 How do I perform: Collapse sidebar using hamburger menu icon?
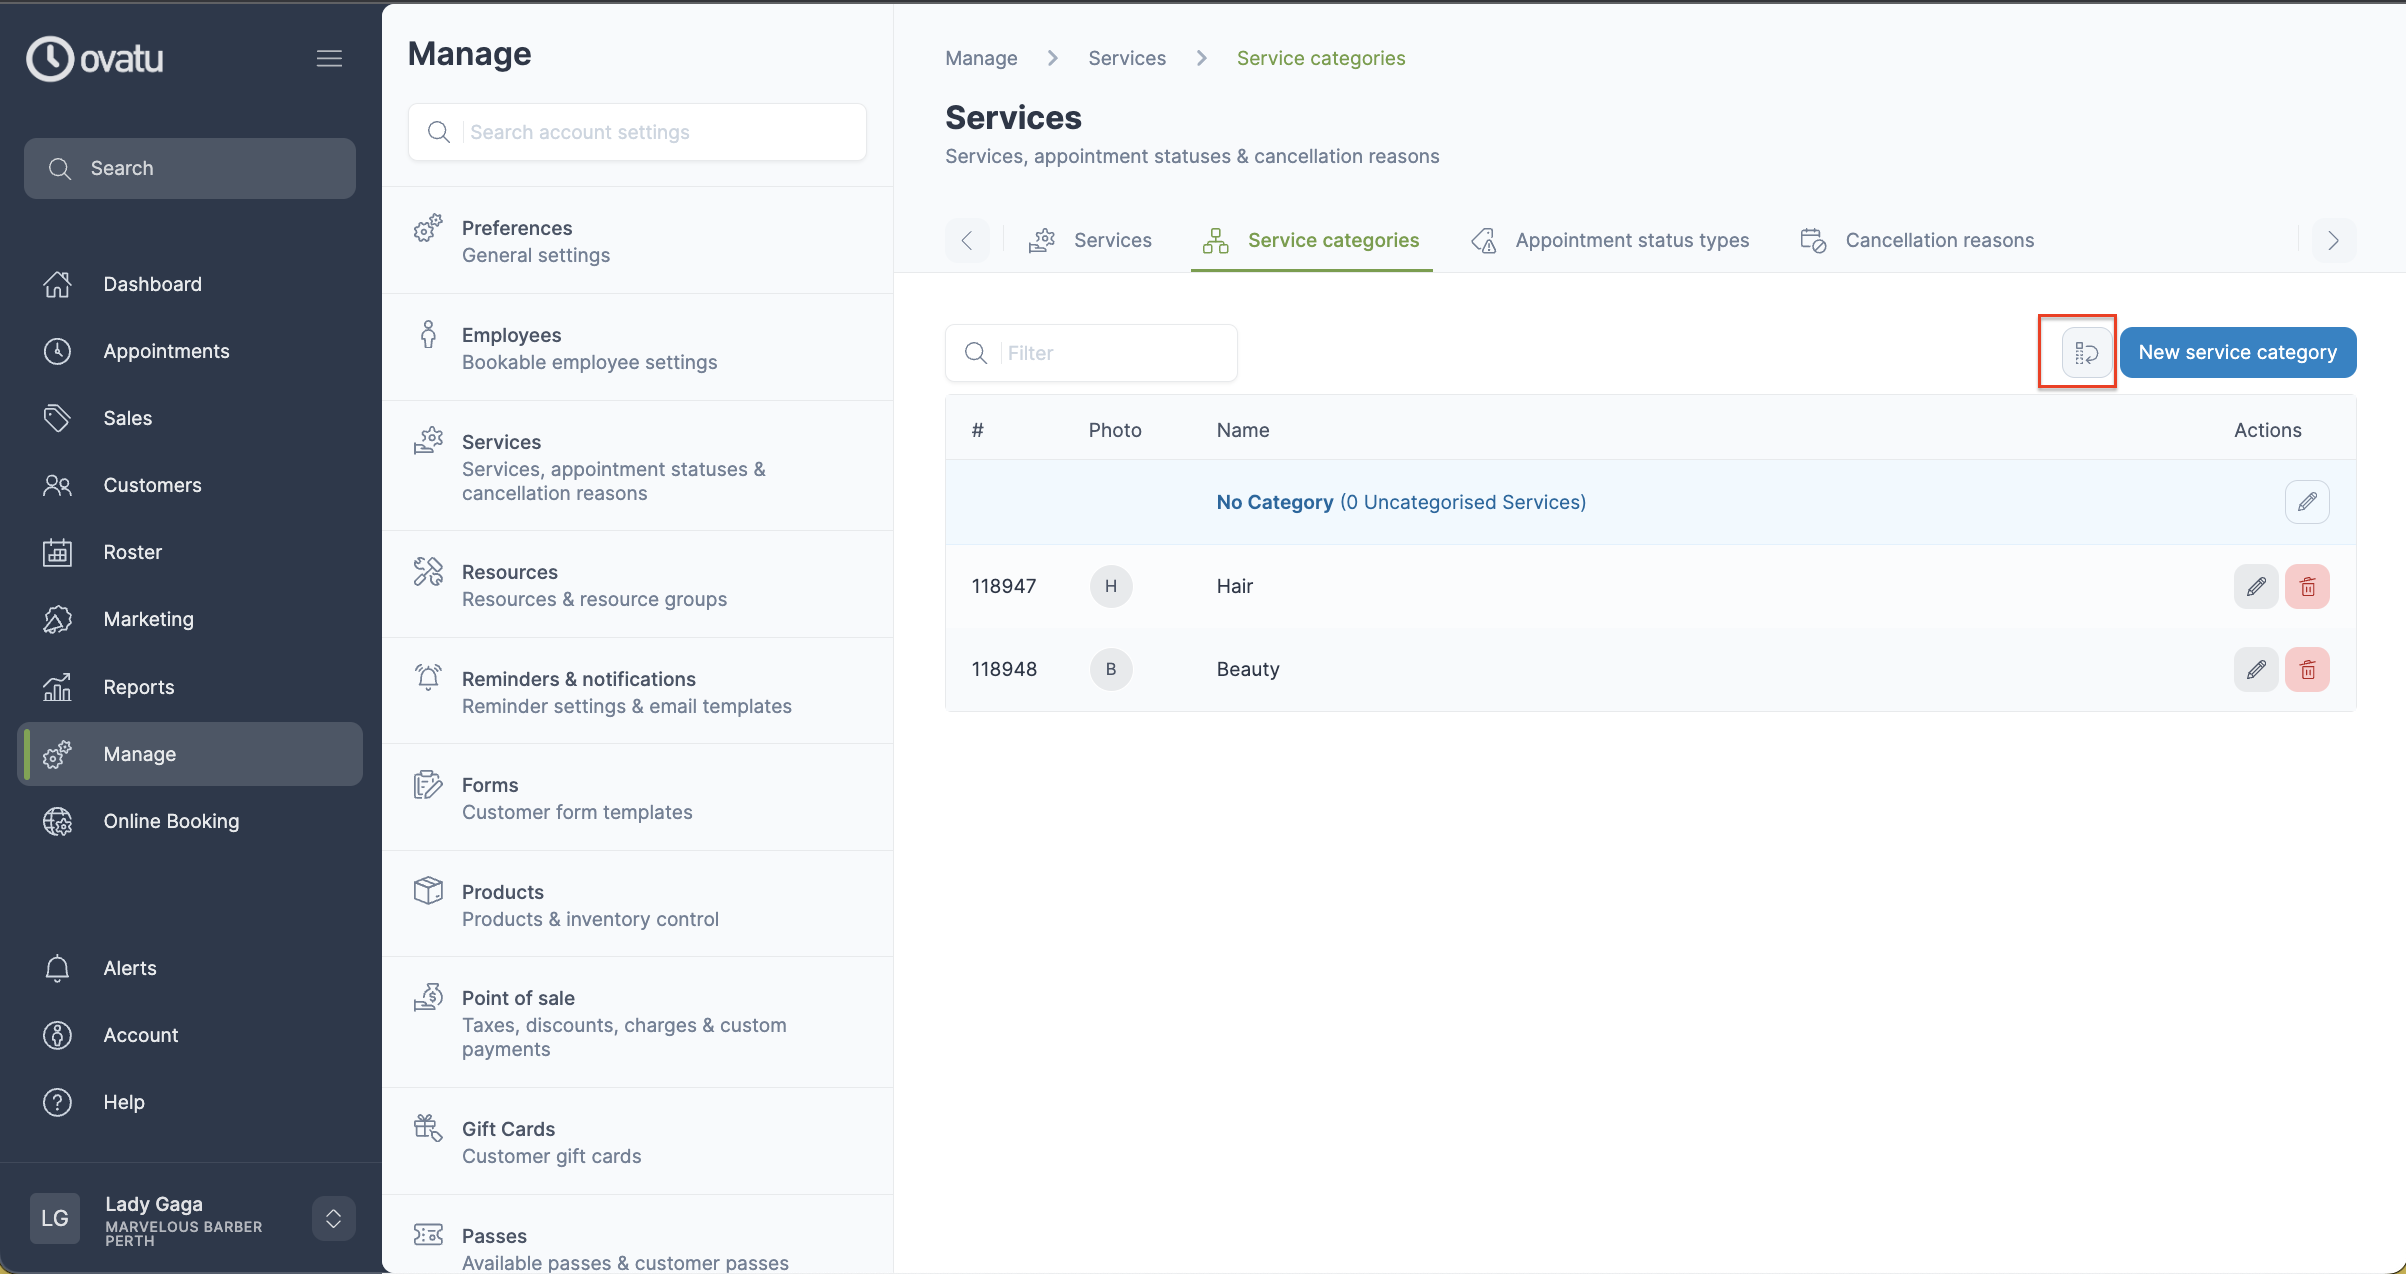(329, 58)
